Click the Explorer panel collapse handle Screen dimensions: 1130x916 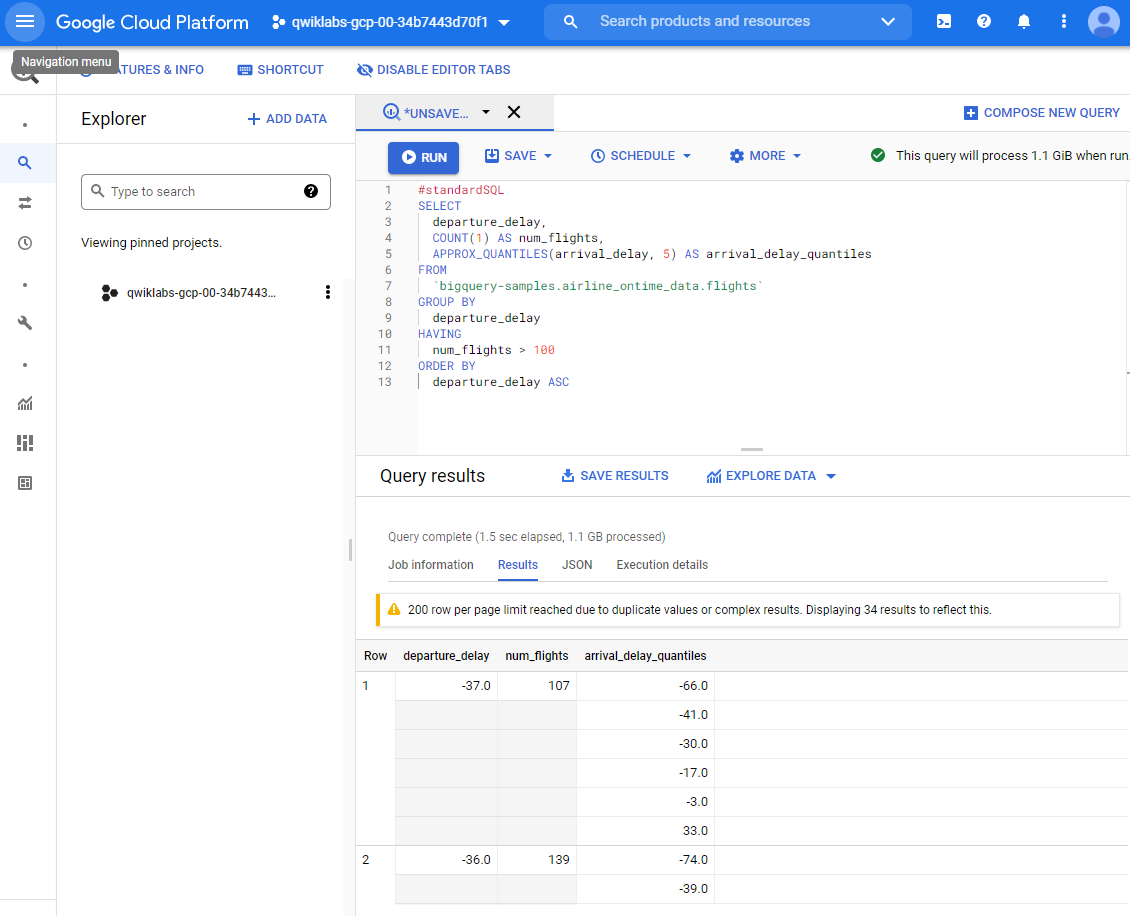tap(350, 550)
